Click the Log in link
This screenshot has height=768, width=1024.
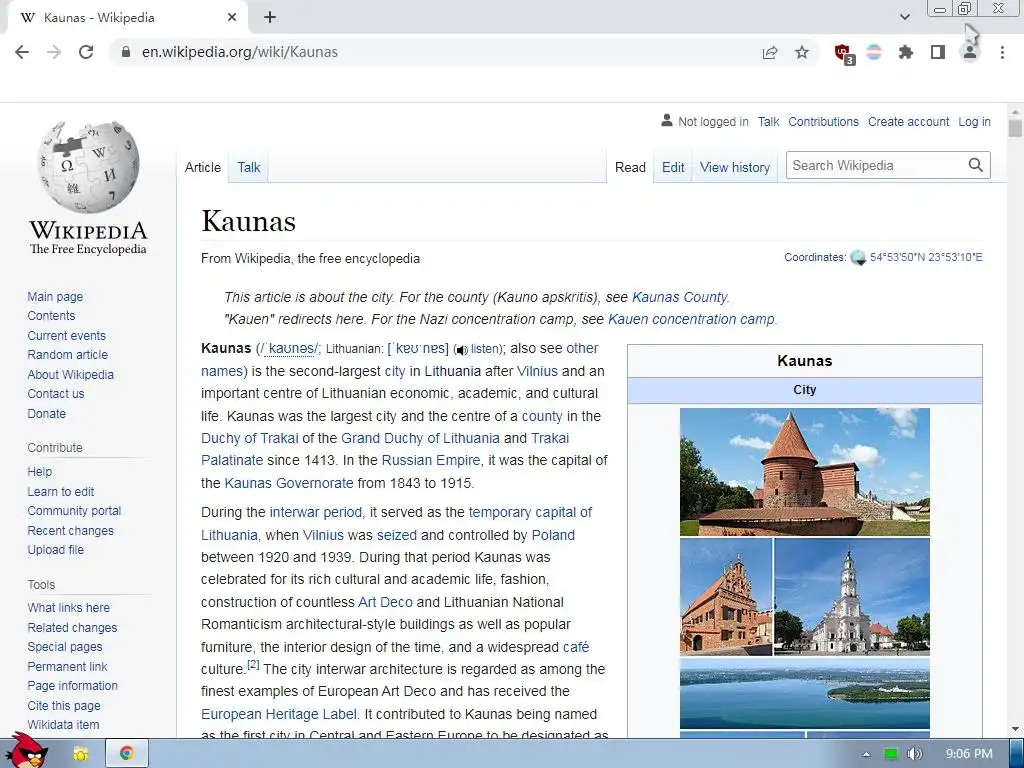[974, 121]
